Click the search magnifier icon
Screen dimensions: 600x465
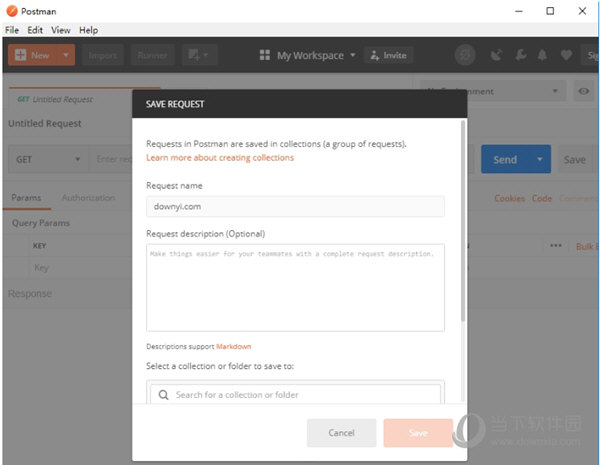click(163, 395)
